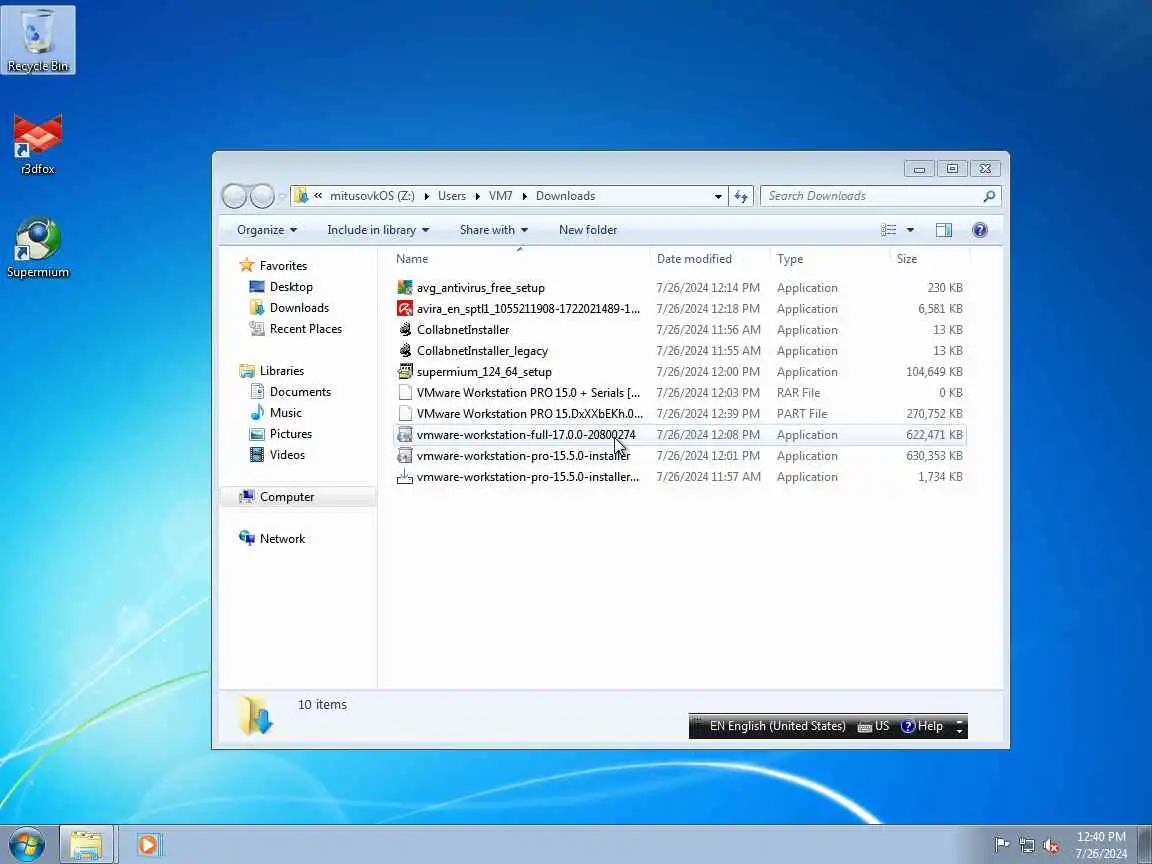Open the taskbar clock showing 12:40 PM
This screenshot has width=1152, height=864.
1101,845
